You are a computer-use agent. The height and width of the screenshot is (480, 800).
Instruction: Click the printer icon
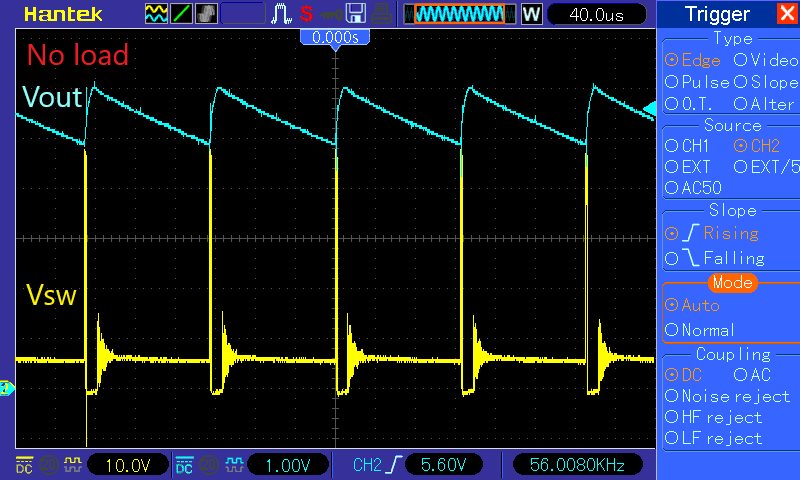pyautogui.click(x=381, y=14)
